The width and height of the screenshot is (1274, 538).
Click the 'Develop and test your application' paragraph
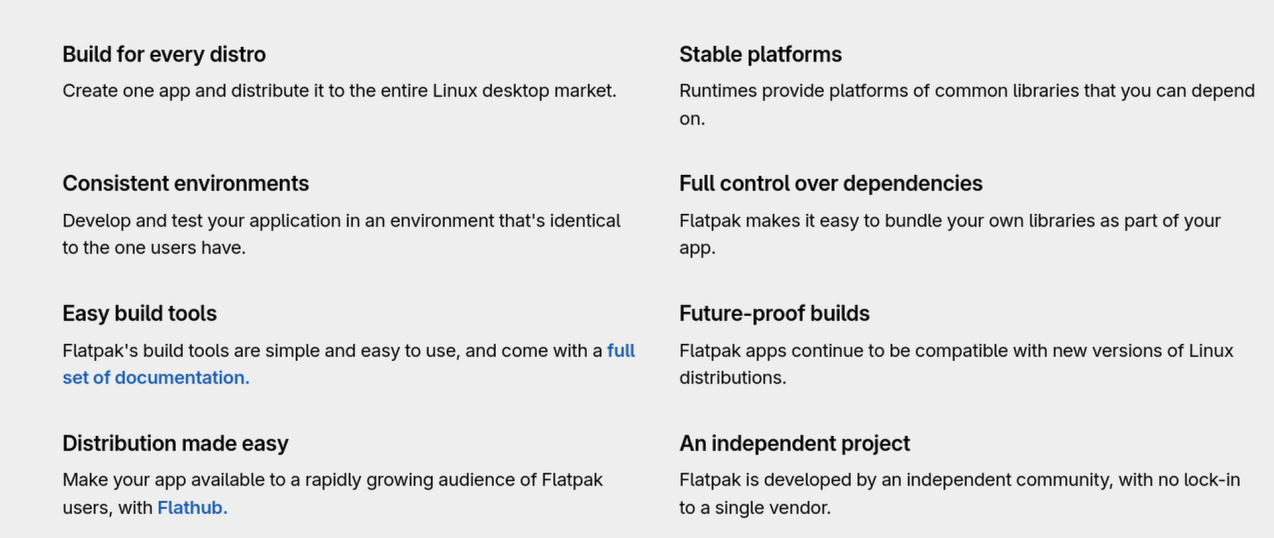[342, 234]
